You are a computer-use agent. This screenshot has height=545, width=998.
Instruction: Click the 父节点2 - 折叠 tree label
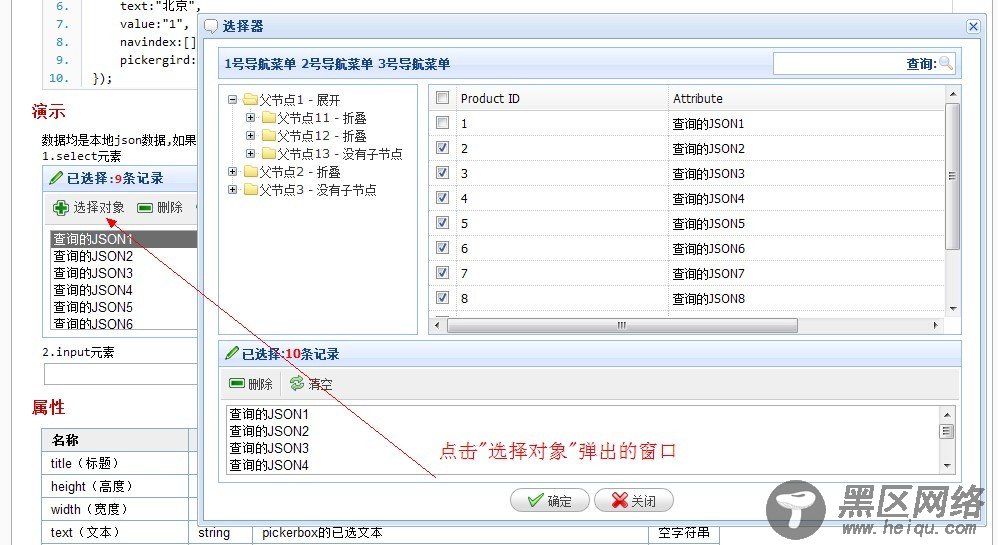(300, 172)
